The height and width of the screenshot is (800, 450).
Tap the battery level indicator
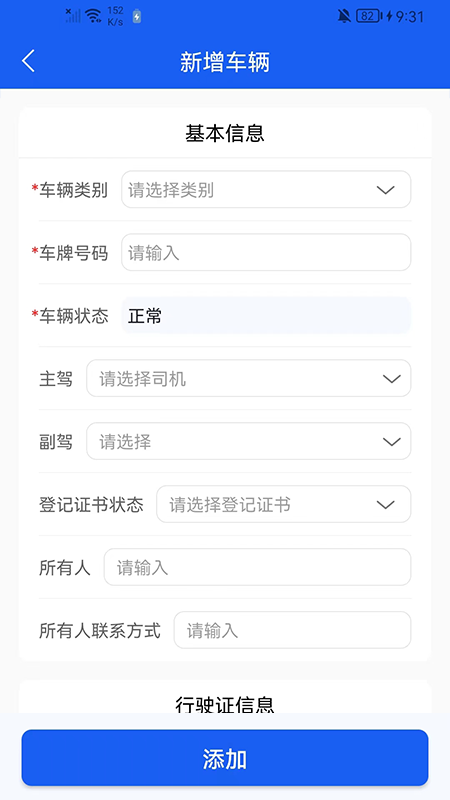(368, 16)
